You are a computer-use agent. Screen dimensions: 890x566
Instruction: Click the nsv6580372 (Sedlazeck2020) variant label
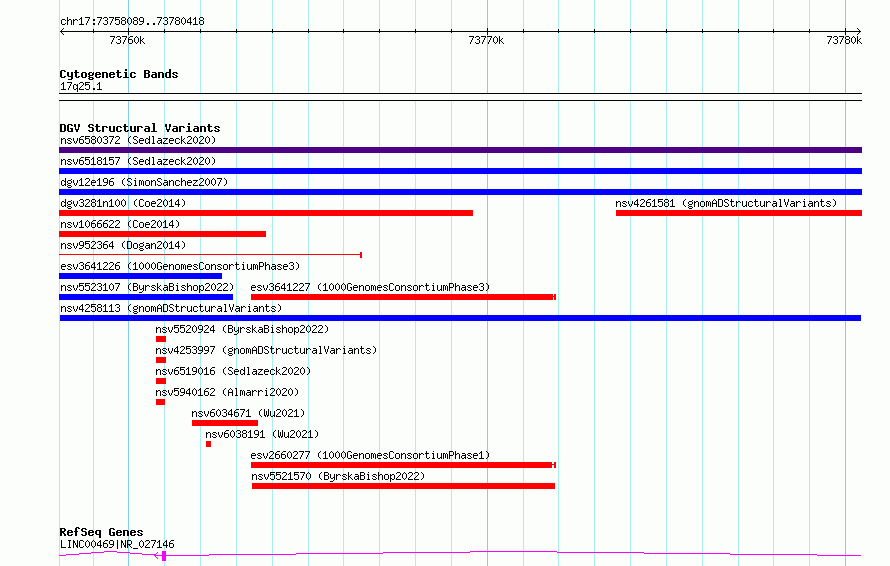(x=138, y=140)
